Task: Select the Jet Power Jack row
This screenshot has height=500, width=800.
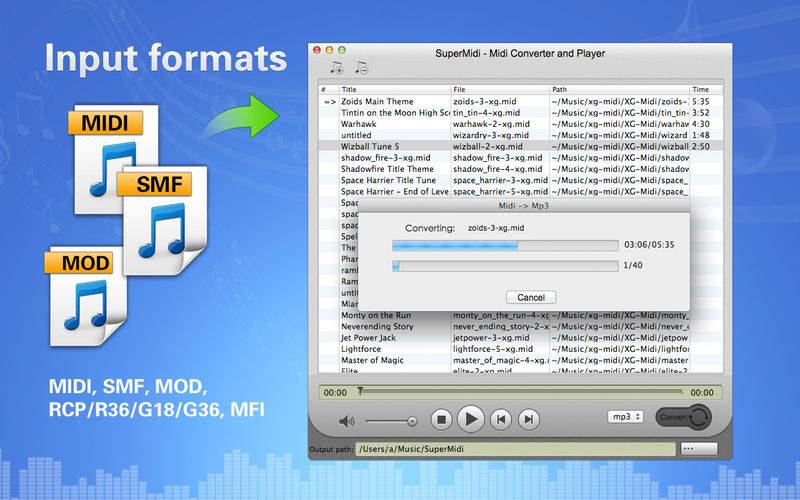Action: coord(520,338)
